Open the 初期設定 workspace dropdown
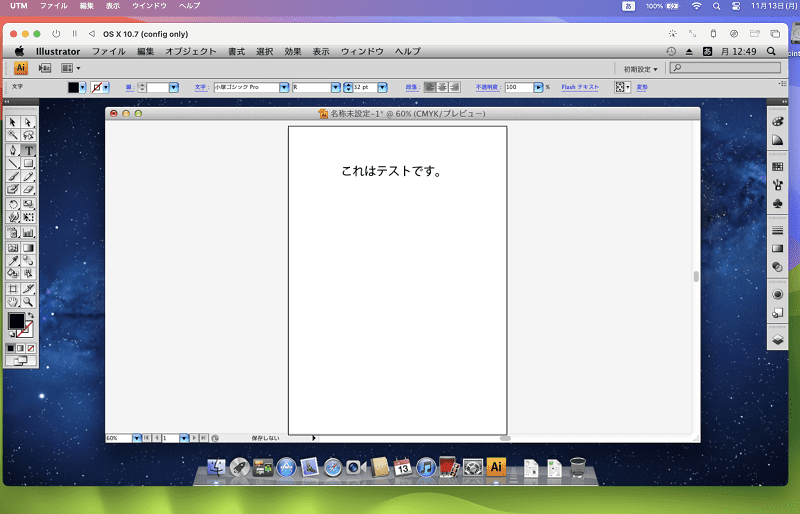Screen dimensions: 800x514 [640, 69]
